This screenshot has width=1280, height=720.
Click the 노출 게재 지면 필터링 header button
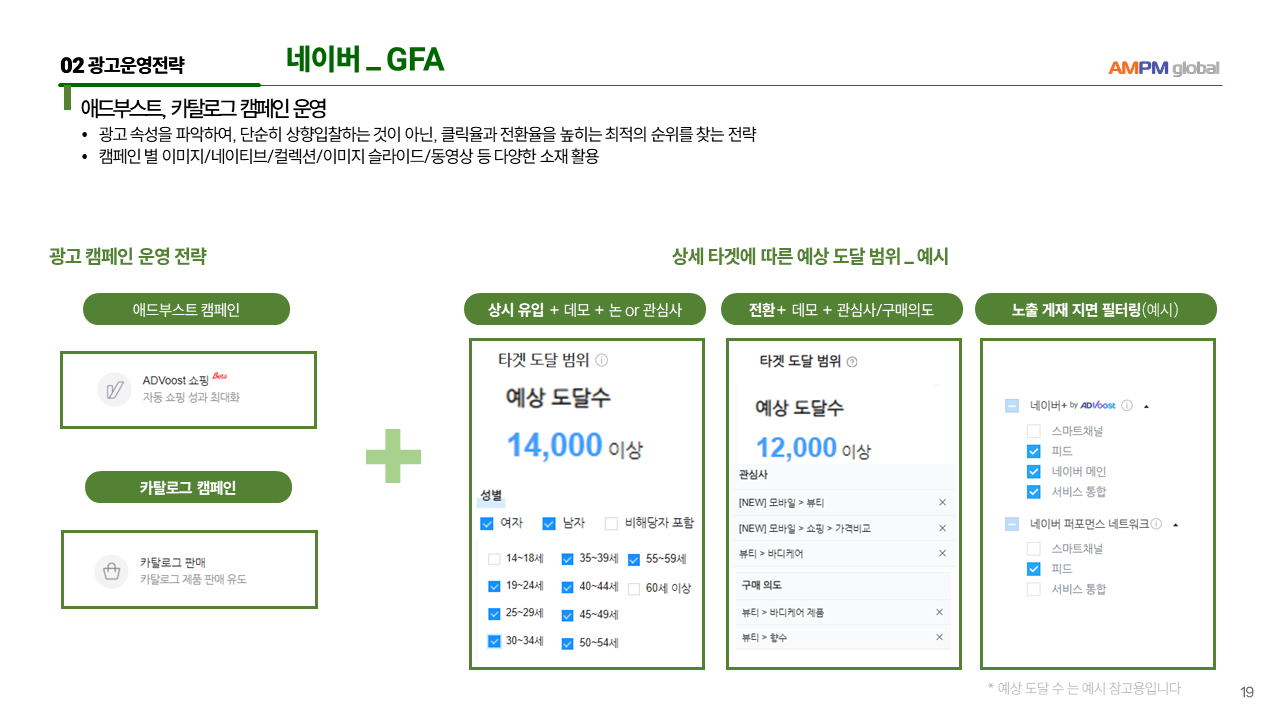(1095, 309)
